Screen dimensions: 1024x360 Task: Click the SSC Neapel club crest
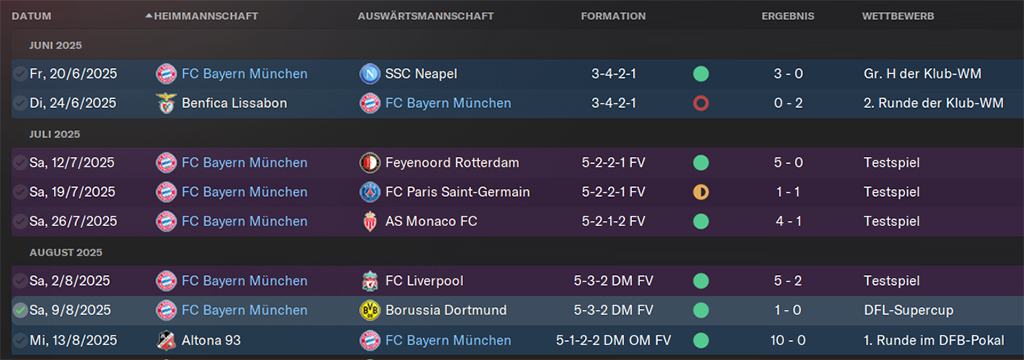click(x=370, y=74)
